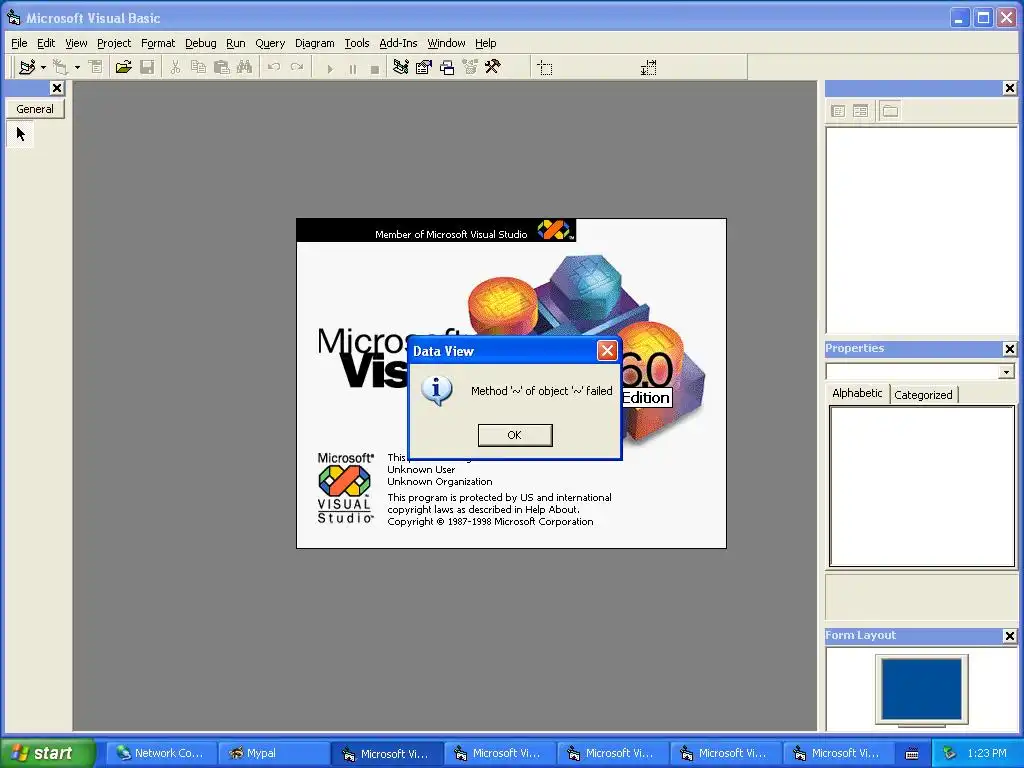This screenshot has width=1024, height=768.
Task: Click the View Object icon in Project Explorer
Action: point(861,111)
